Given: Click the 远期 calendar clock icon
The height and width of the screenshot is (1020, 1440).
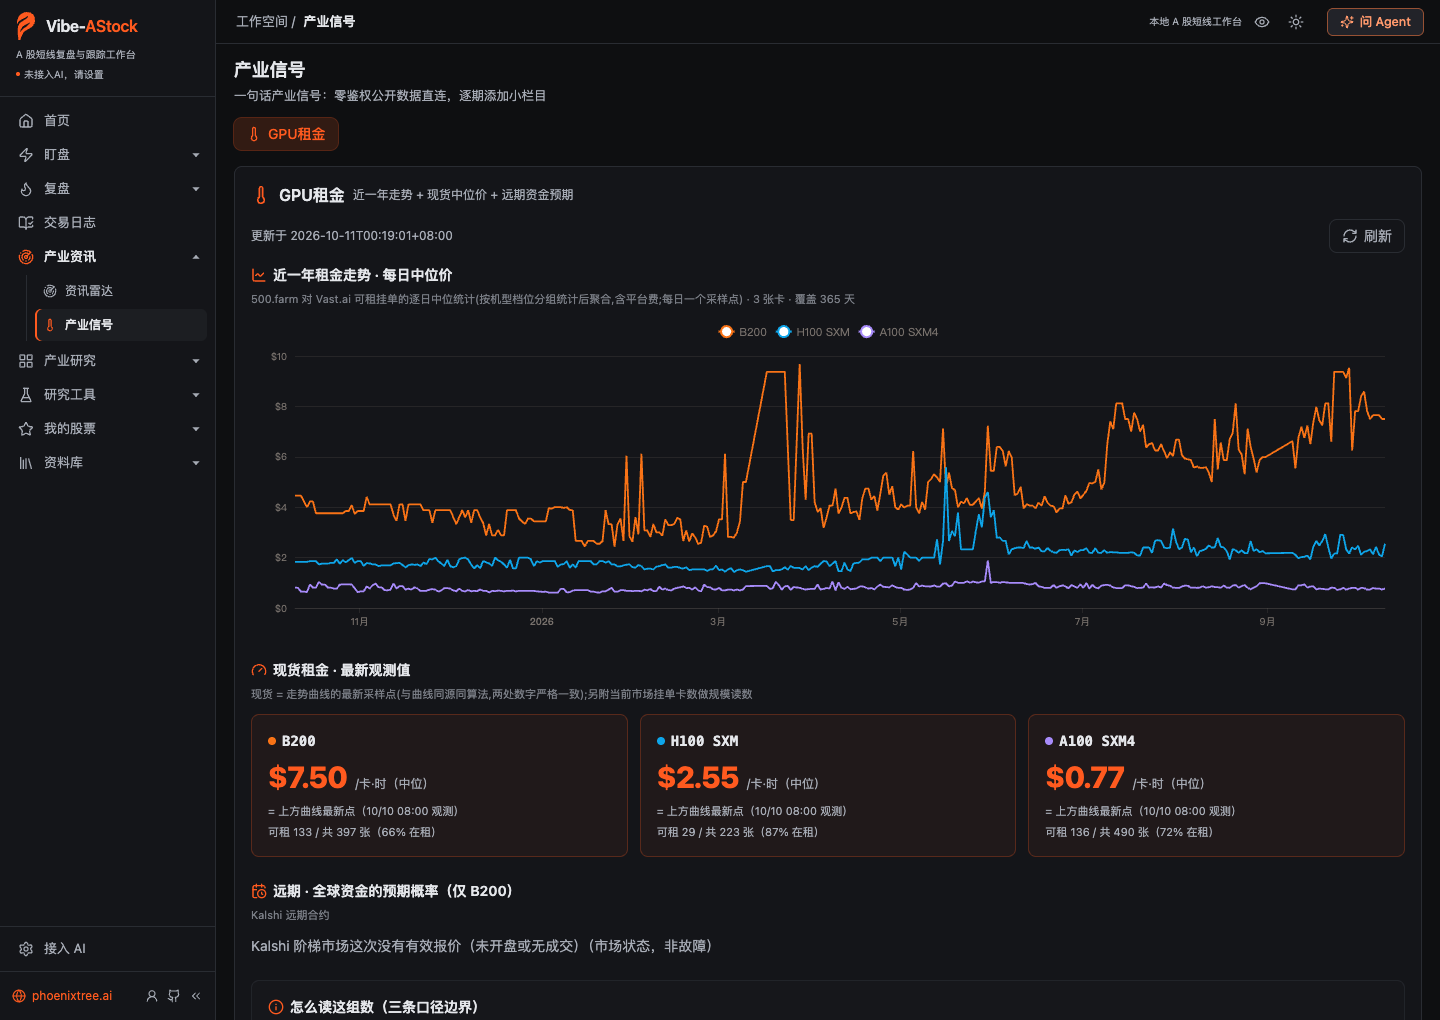Looking at the screenshot, I should click(x=259, y=891).
